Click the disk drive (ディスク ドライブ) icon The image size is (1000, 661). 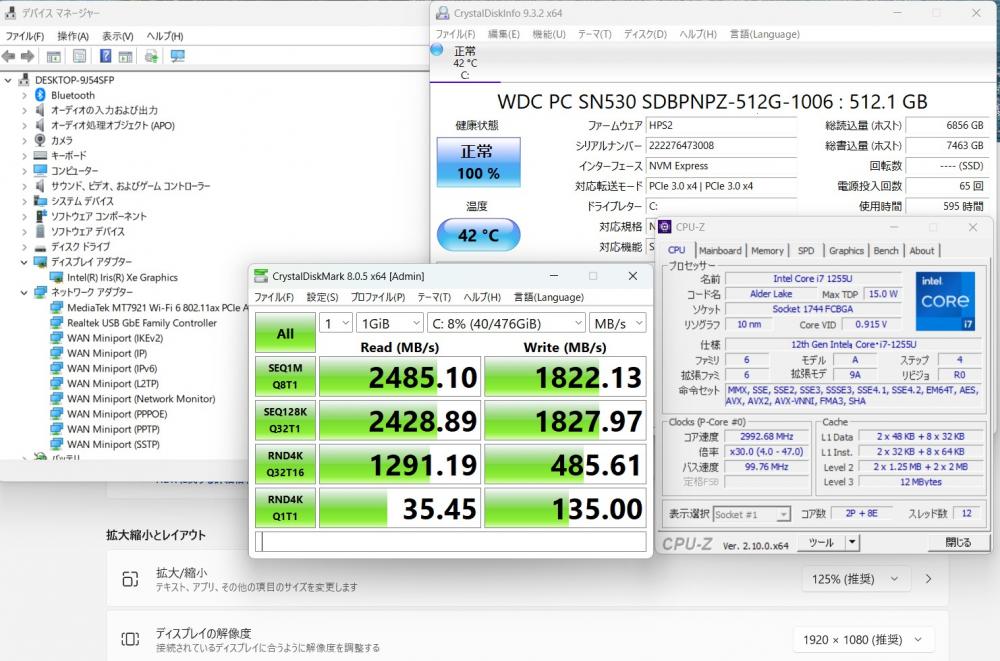40,247
